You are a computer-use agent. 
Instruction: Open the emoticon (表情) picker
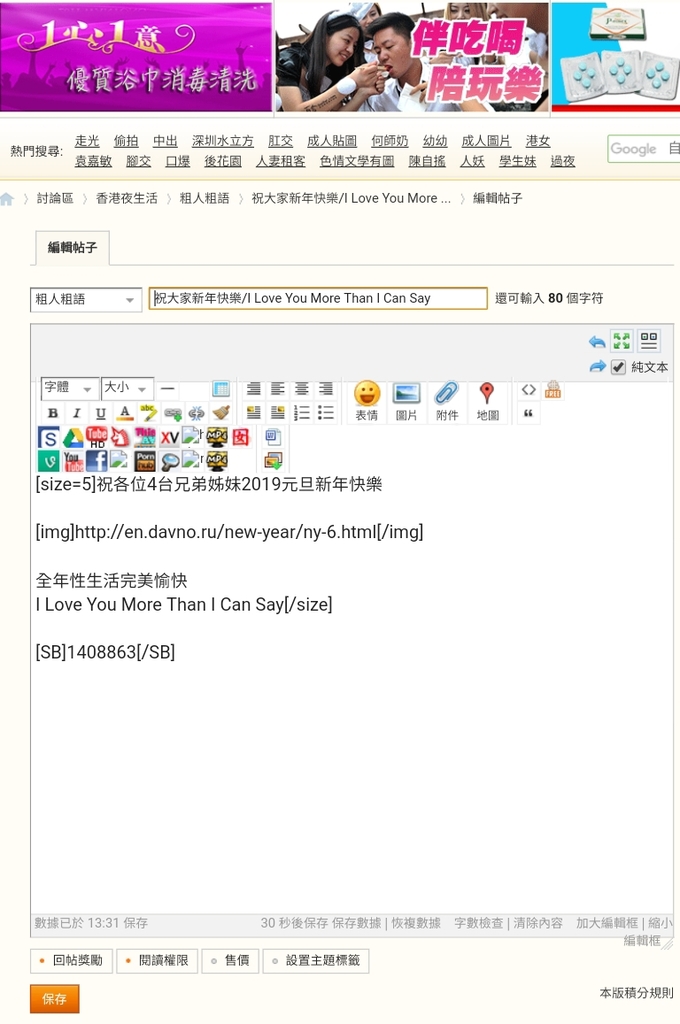click(367, 400)
